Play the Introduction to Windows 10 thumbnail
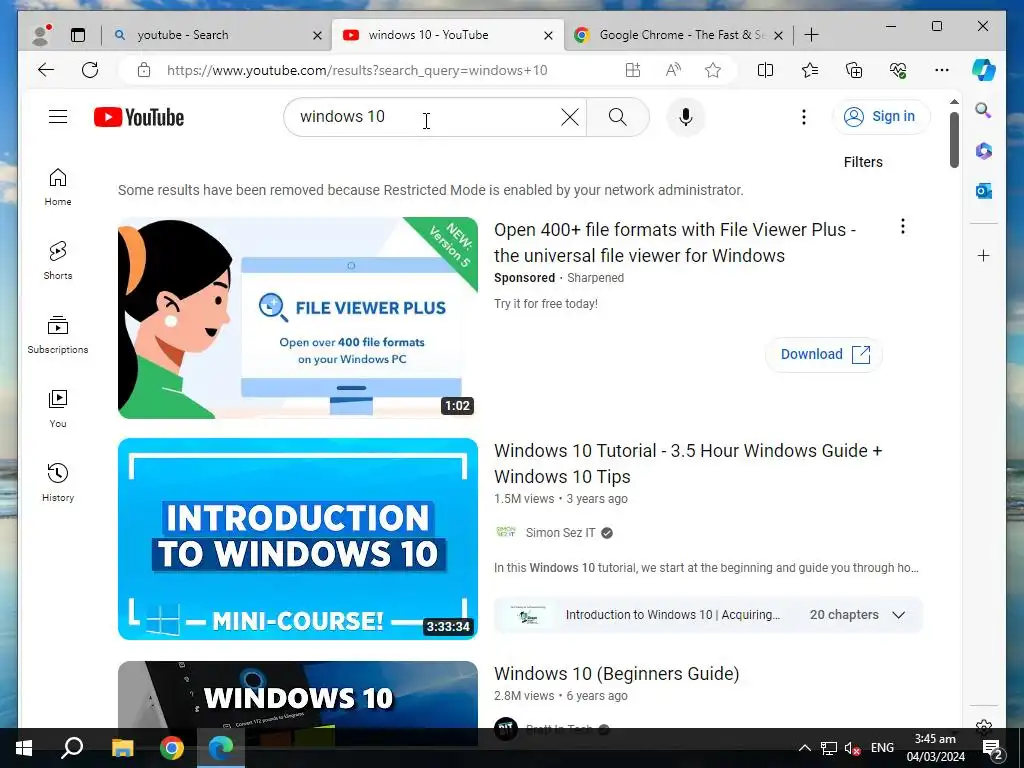1024x768 pixels. pyautogui.click(x=298, y=539)
